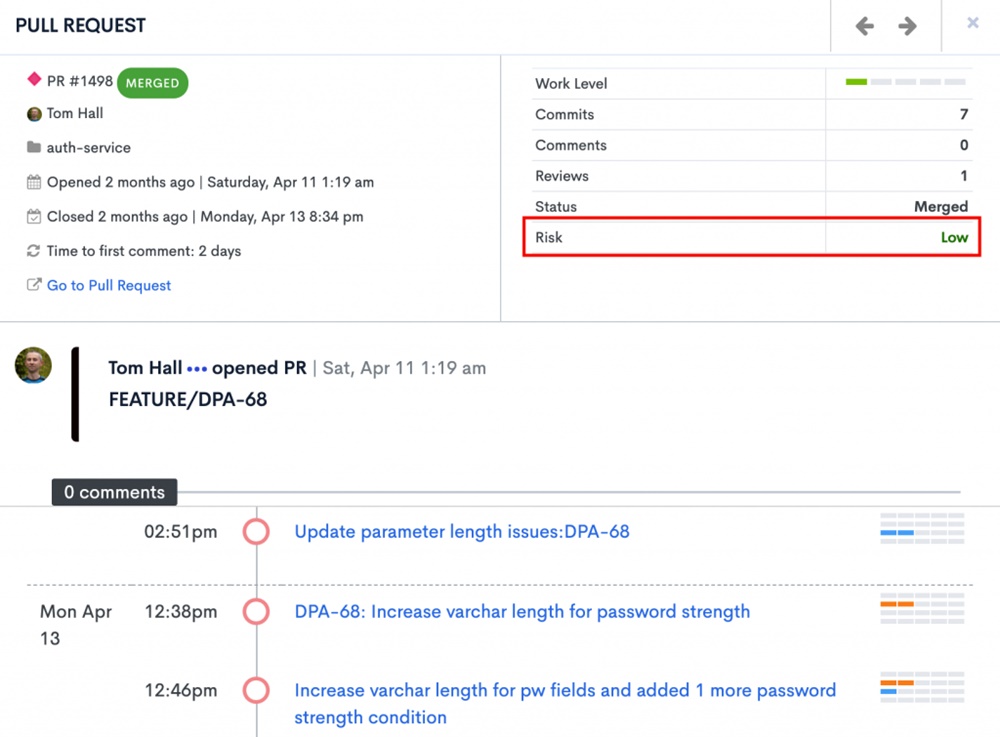The height and width of the screenshot is (737, 1000).
Task: Click the PULL REQUEST panel heading
Action: click(80, 26)
